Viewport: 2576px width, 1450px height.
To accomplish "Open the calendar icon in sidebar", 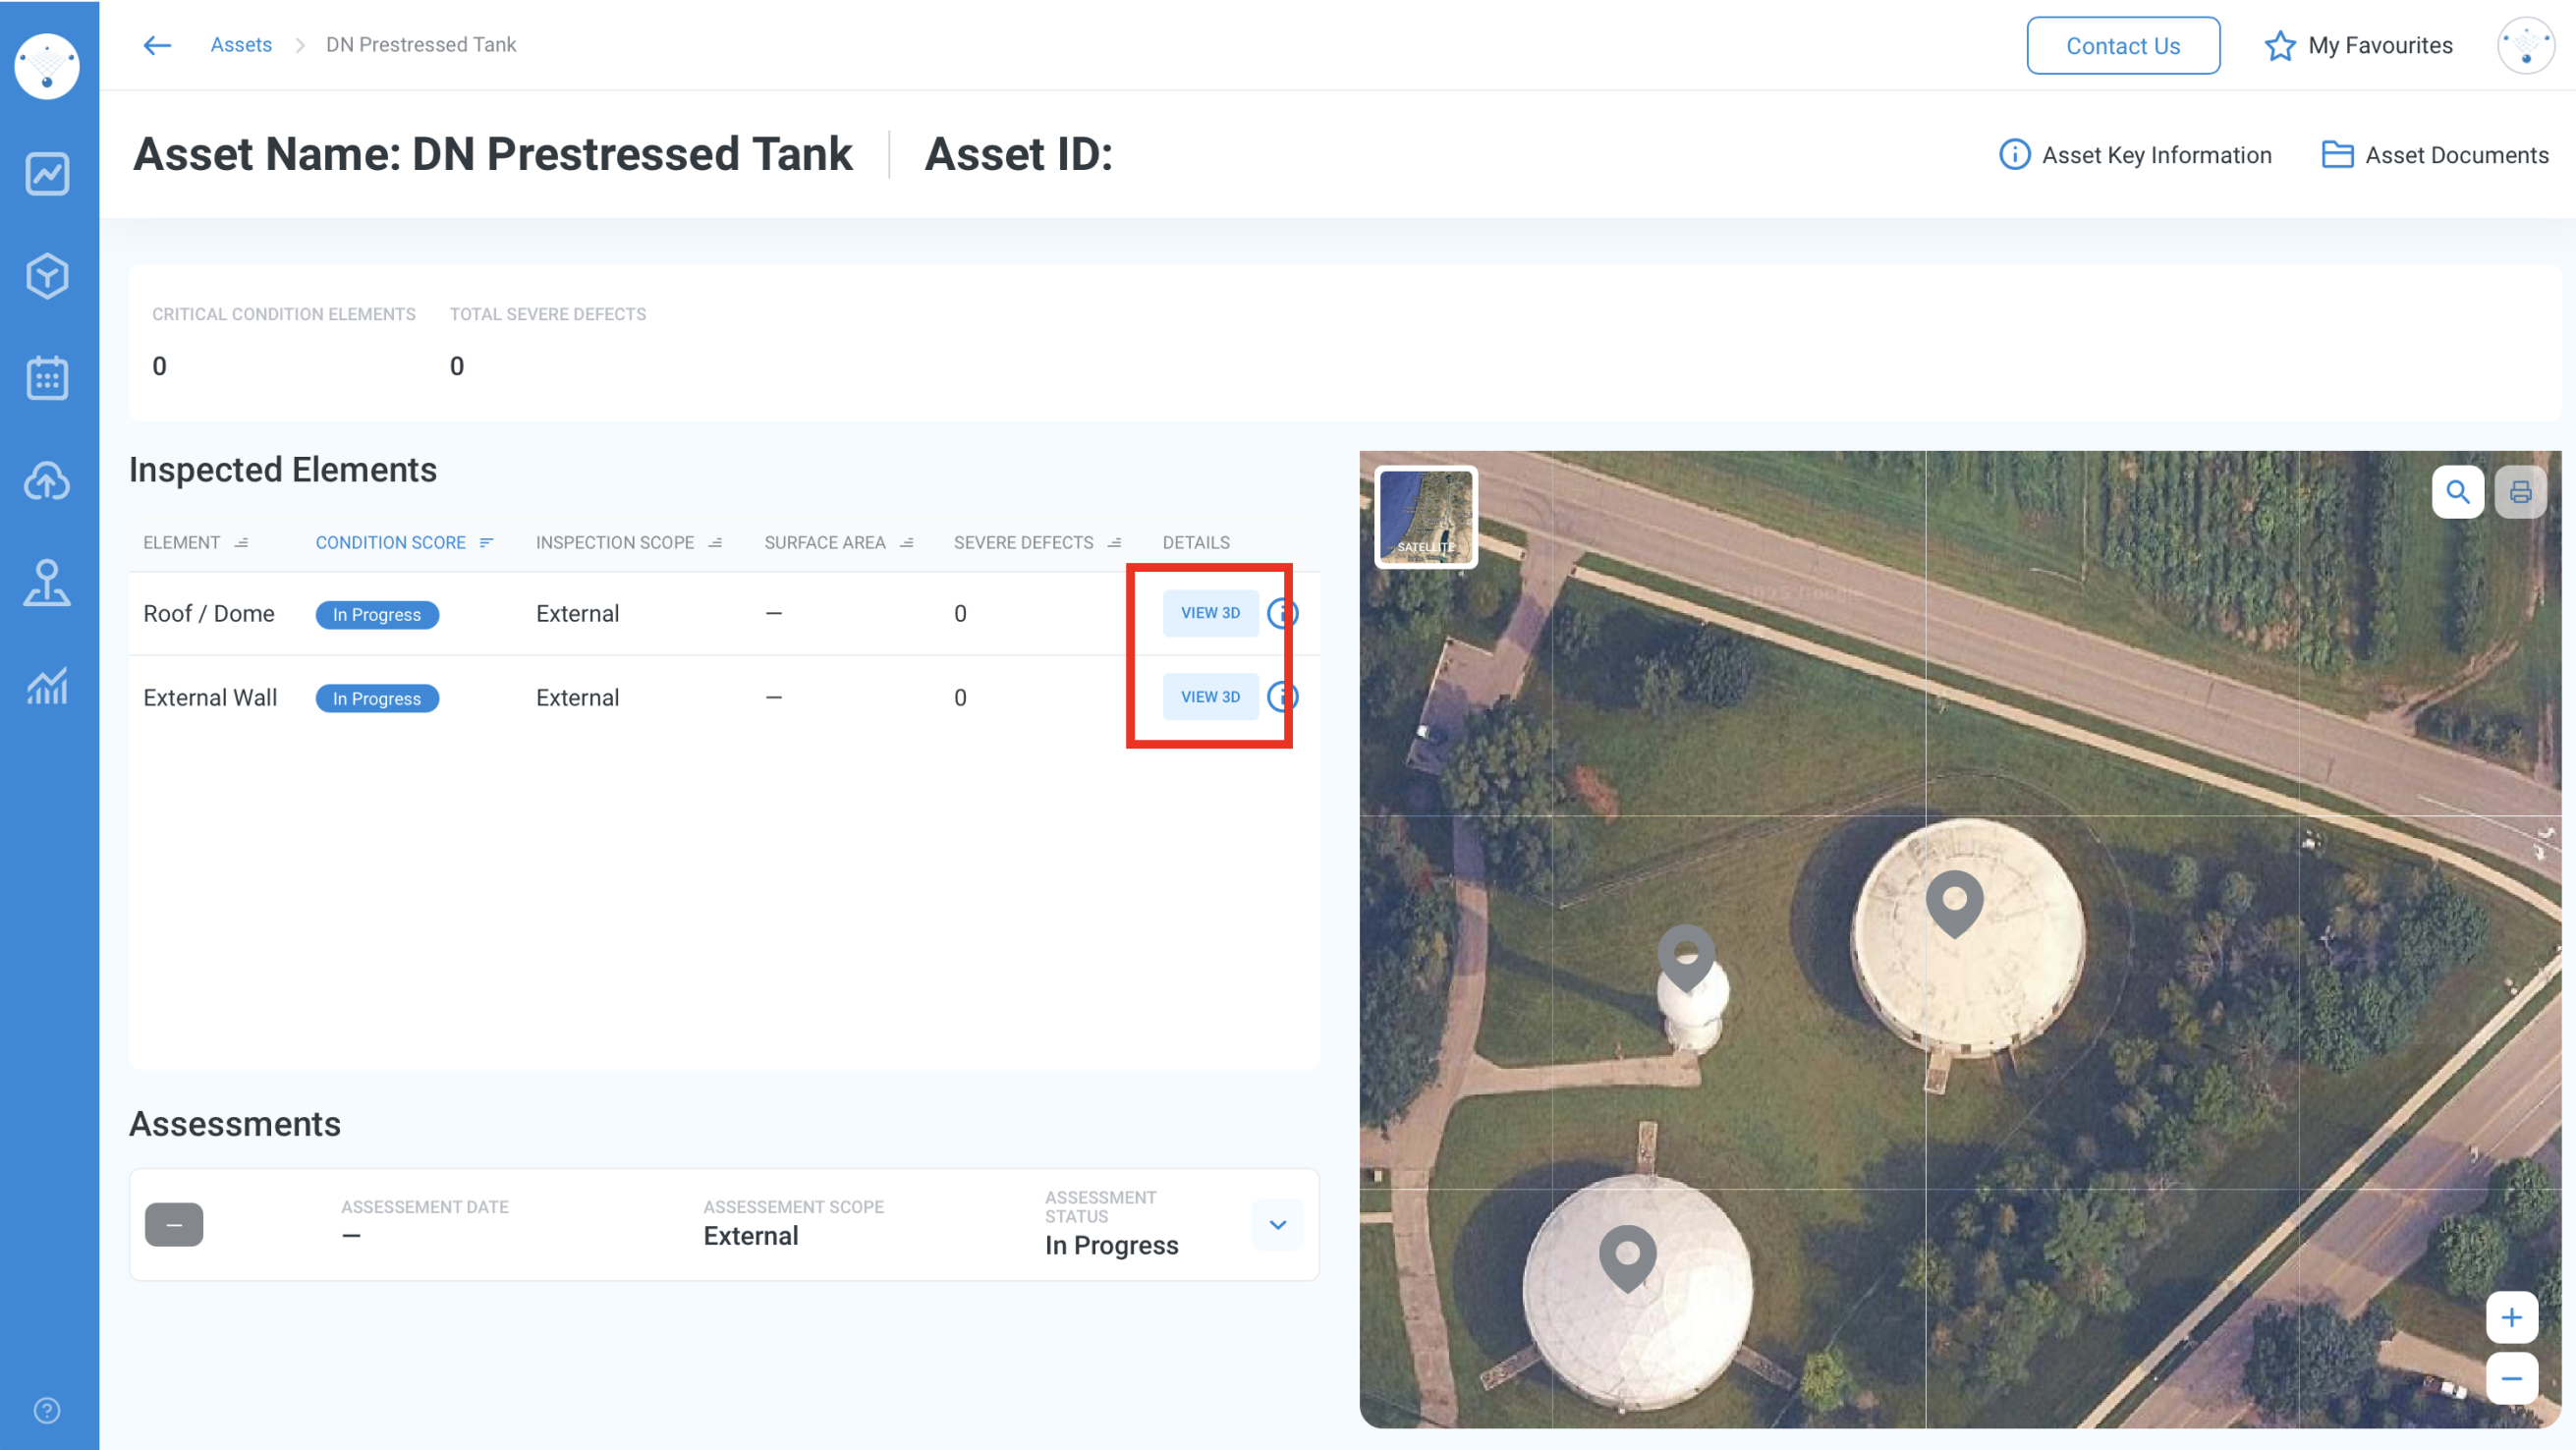I will 47,378.
